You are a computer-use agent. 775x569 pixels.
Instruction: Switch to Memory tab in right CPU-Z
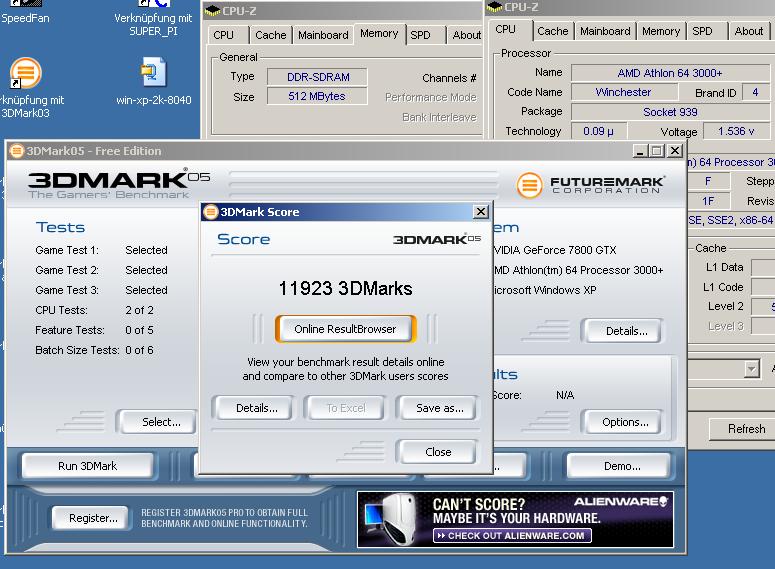(x=661, y=31)
